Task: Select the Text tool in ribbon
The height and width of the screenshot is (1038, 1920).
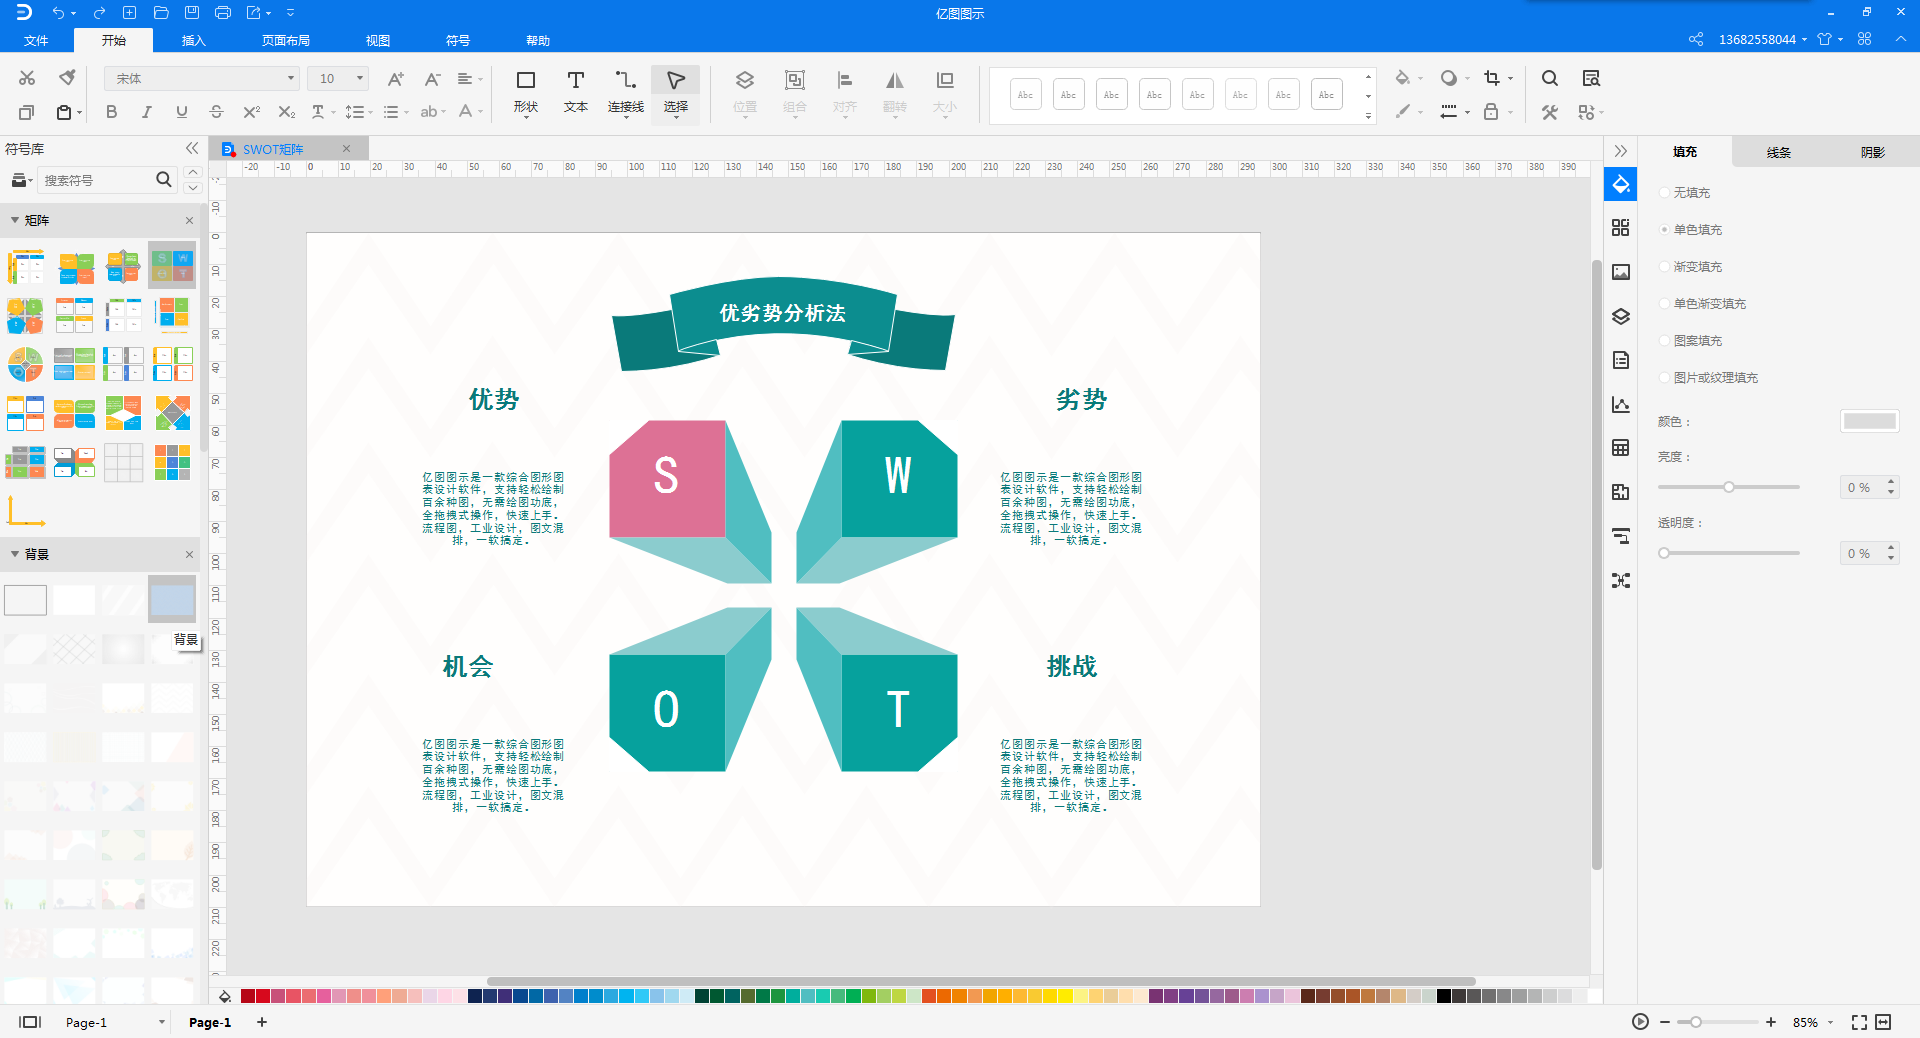Action: (575, 90)
